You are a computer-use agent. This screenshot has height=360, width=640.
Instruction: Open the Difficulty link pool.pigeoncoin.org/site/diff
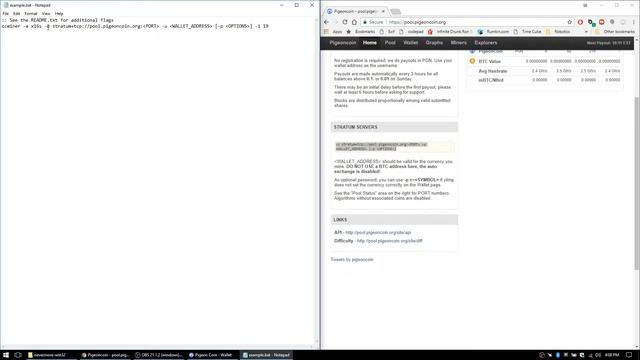(x=389, y=241)
